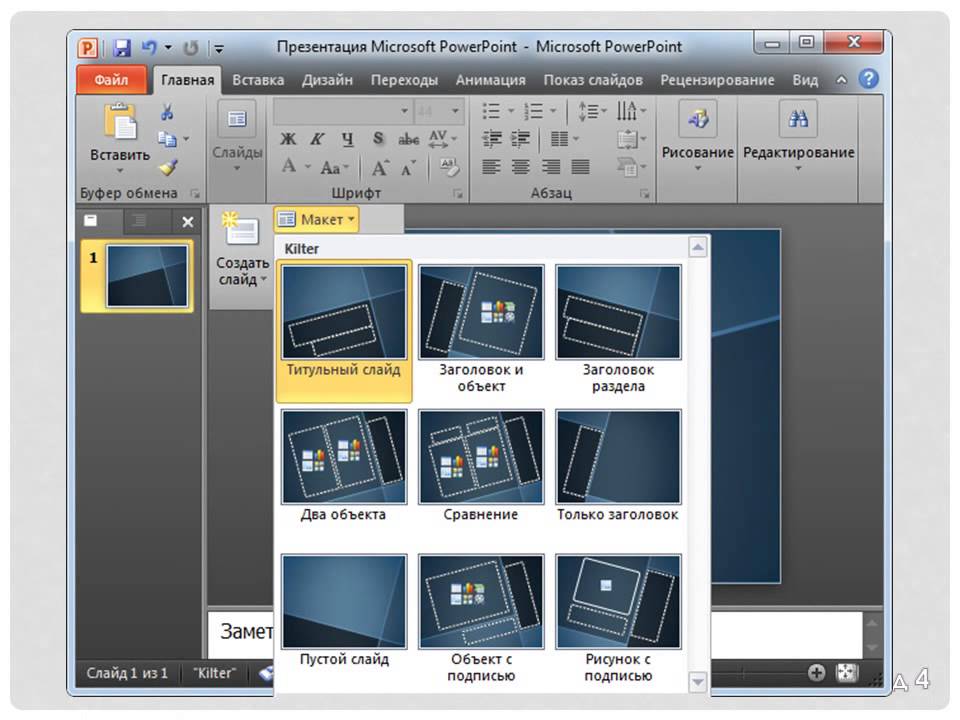The image size is (960, 720).
Task: Click the Paste (Вставить) clipboard icon
Action: [121, 121]
